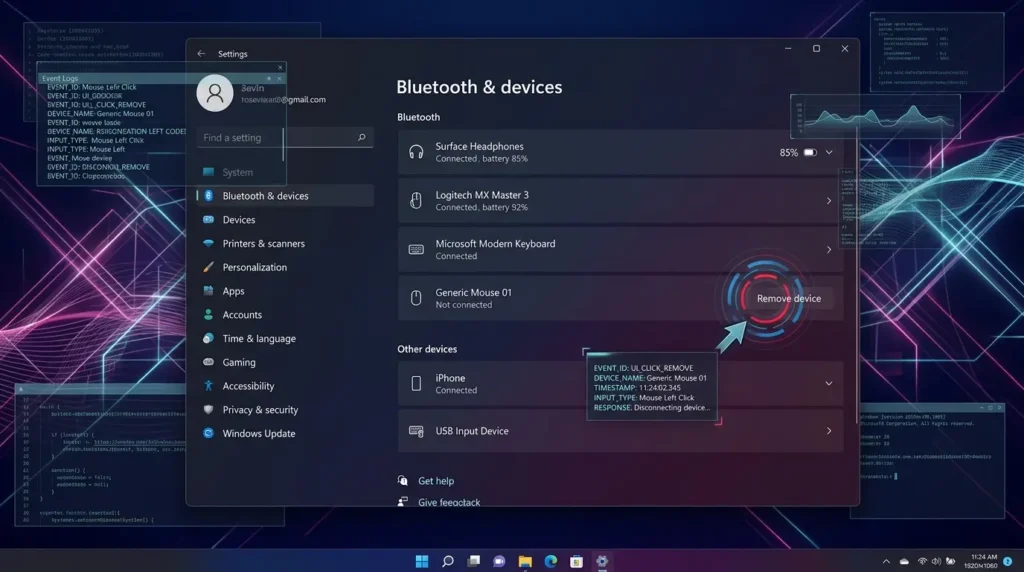
Task: Click the settings content vertical scrollbar
Action: [x=856, y=274]
